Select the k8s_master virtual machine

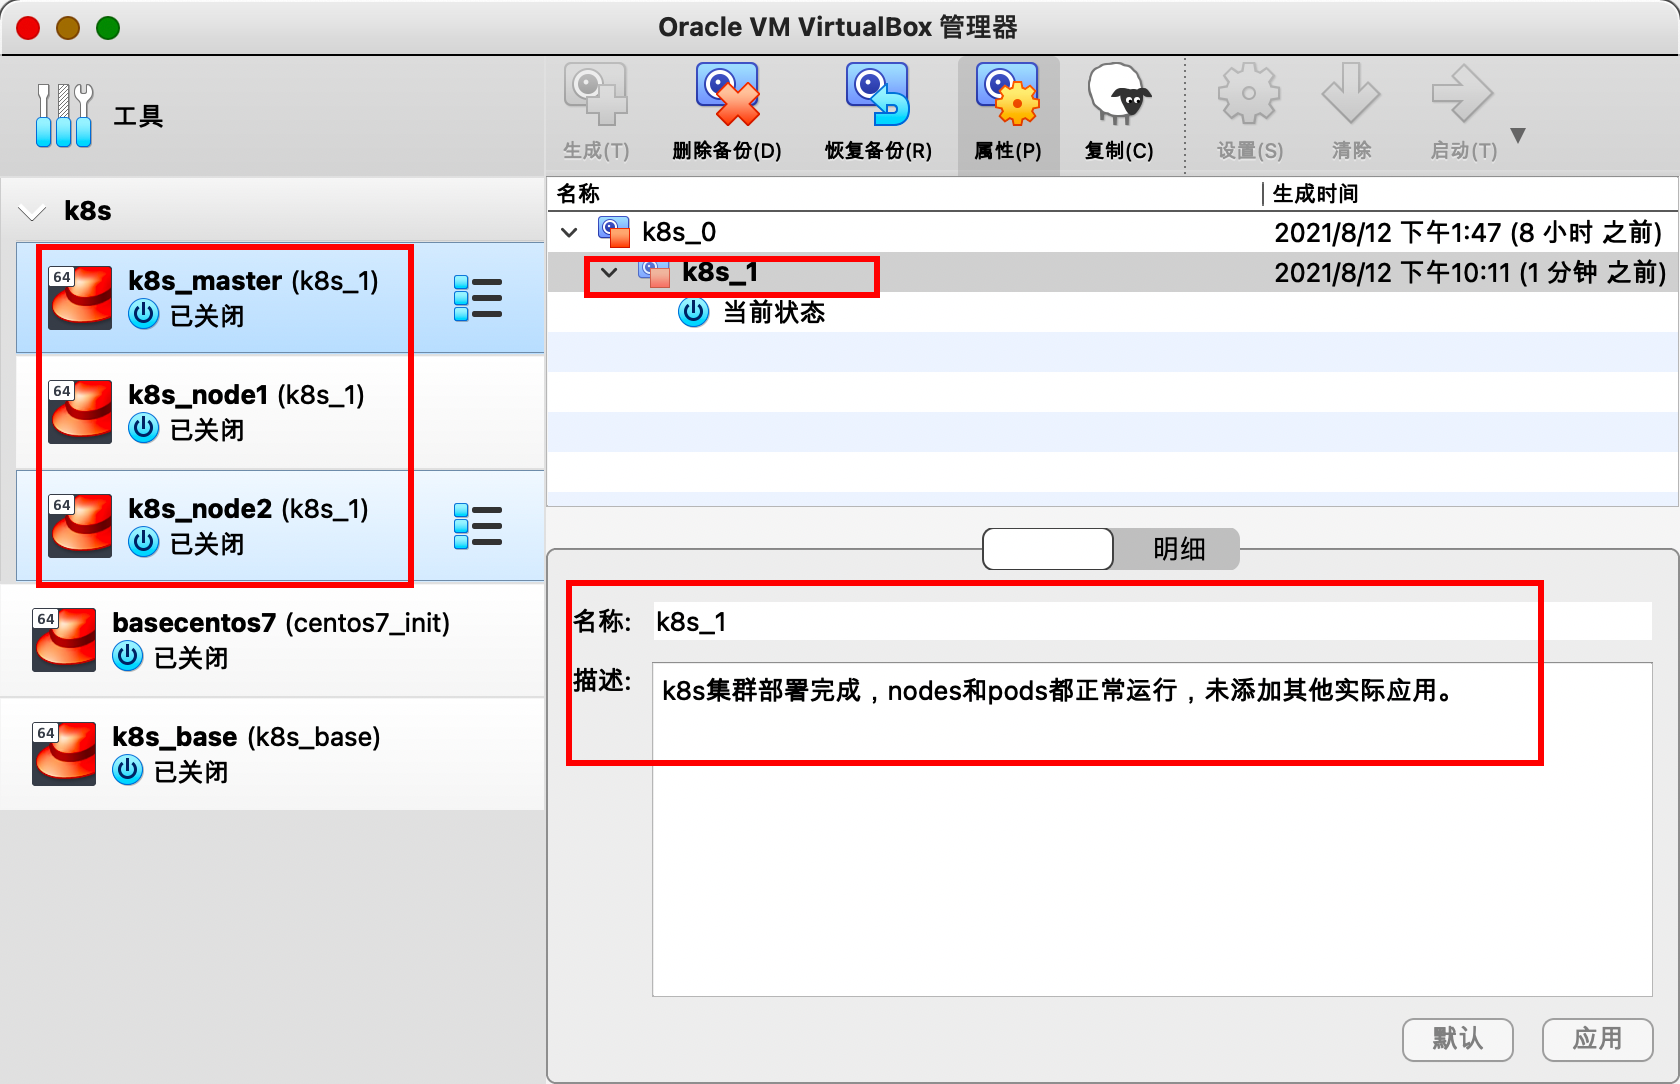pyautogui.click(x=280, y=298)
